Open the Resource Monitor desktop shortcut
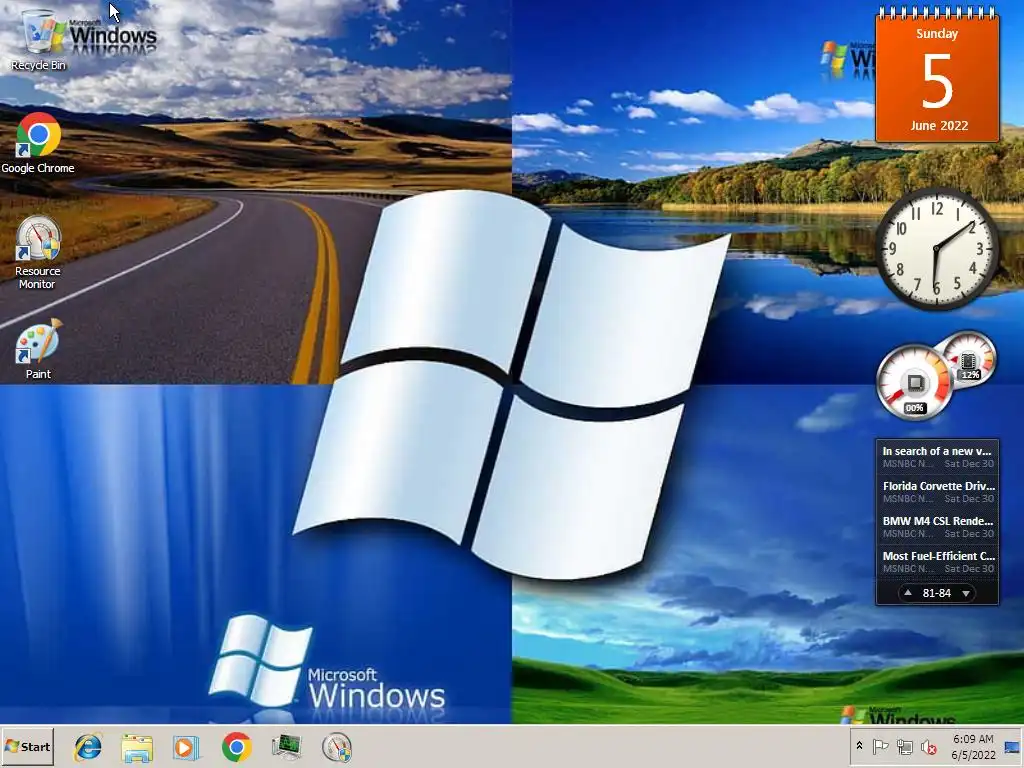This screenshot has height=768, width=1024. coord(38,252)
